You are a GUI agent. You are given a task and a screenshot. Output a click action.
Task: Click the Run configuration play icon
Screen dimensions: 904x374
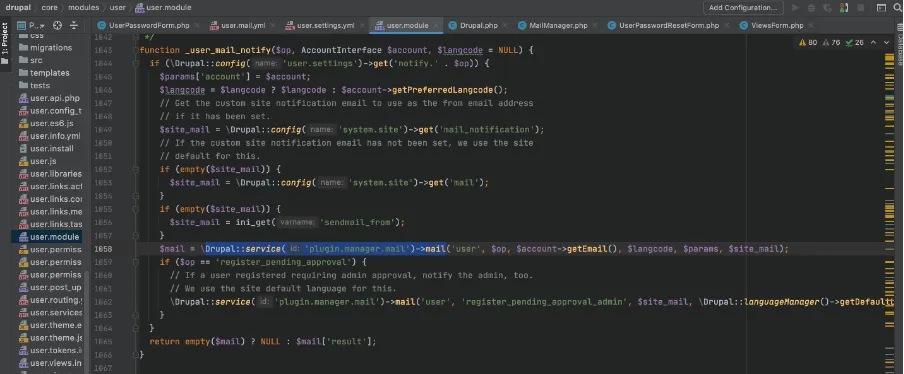[x=796, y=8]
